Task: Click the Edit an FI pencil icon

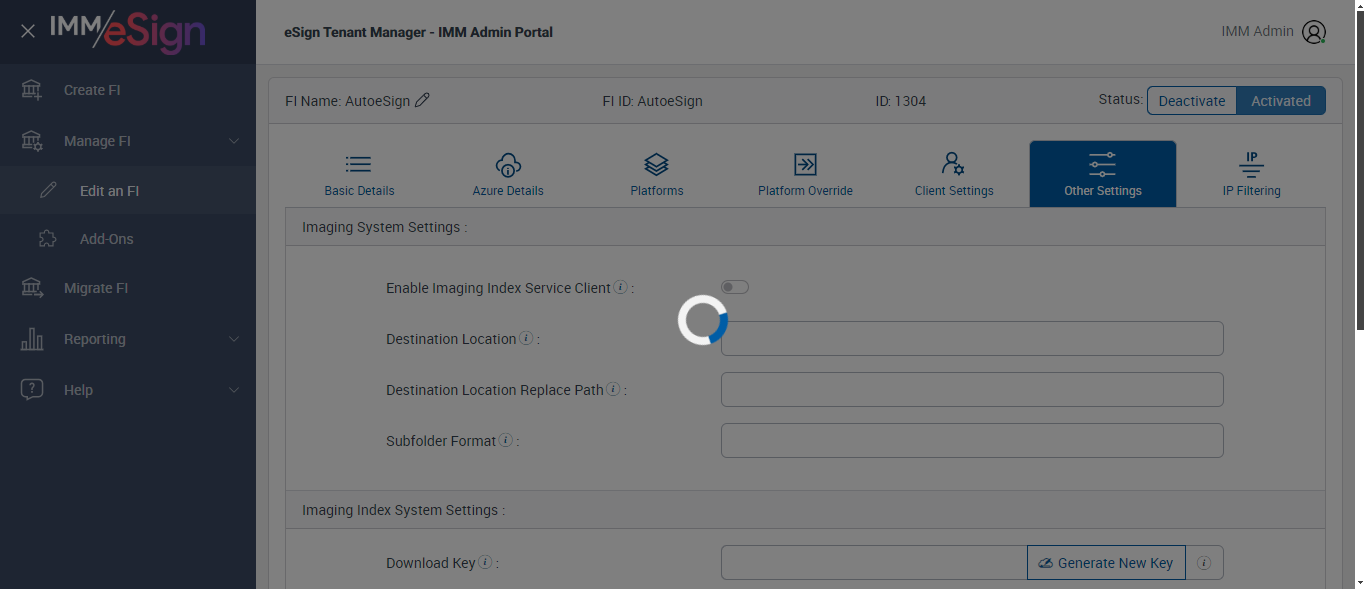Action: 48,190
